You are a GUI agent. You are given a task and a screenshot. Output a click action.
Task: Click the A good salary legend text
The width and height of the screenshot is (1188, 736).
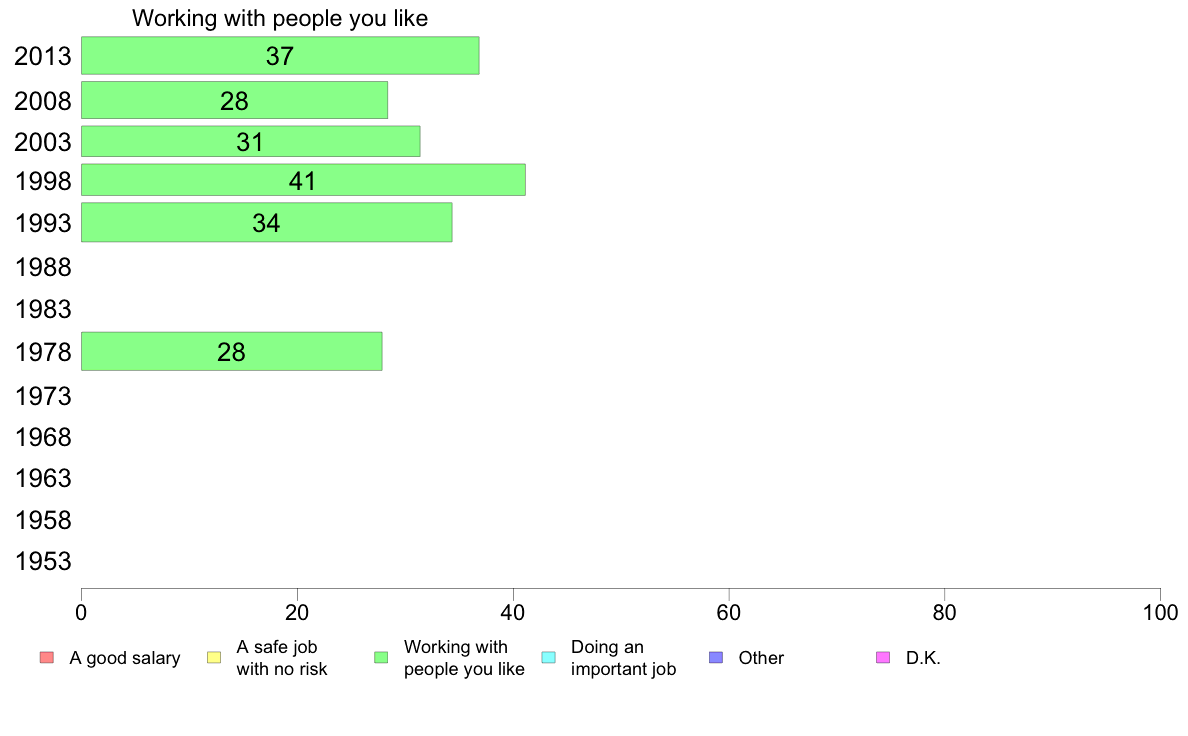point(125,658)
